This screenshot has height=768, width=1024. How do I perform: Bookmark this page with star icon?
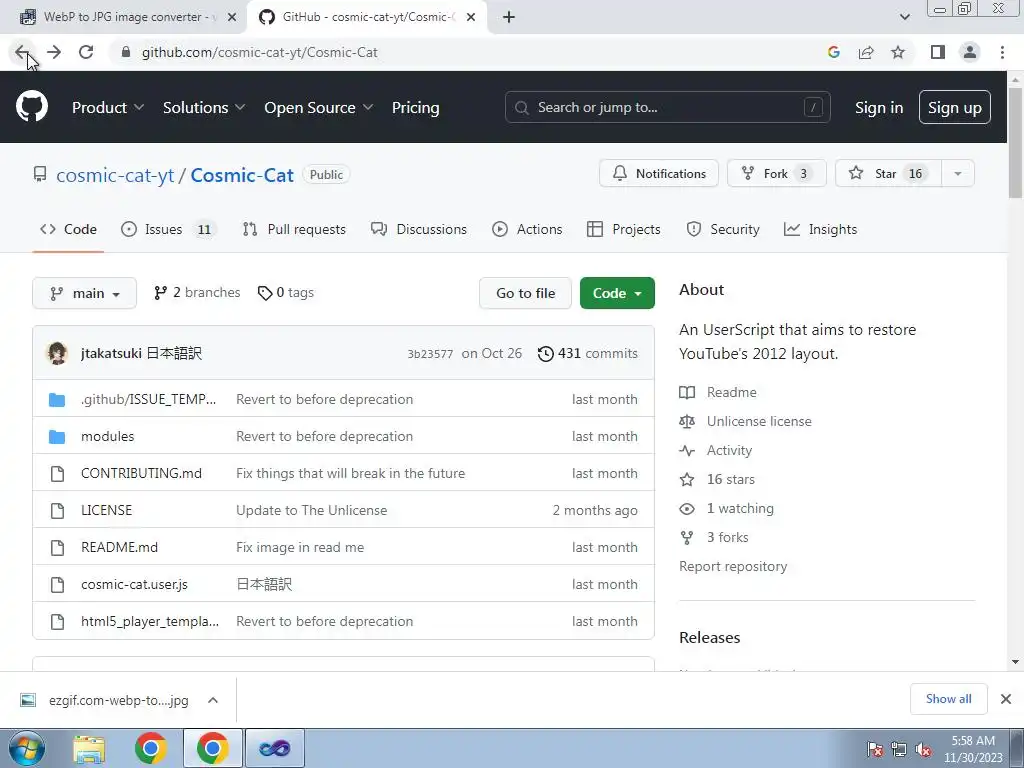898,52
